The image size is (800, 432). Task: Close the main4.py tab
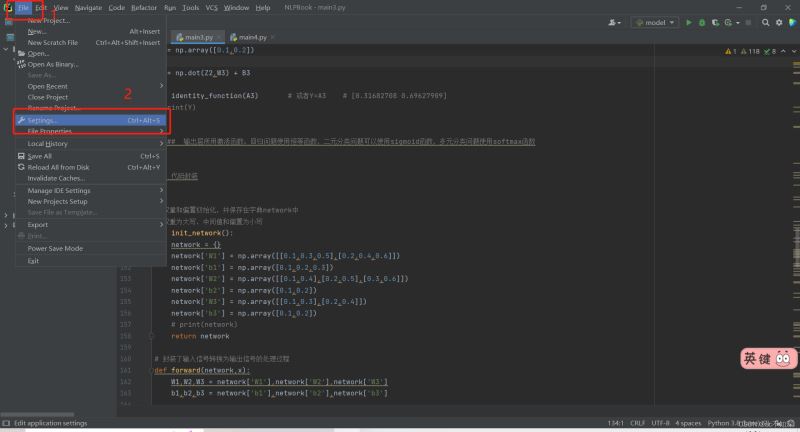coord(272,37)
